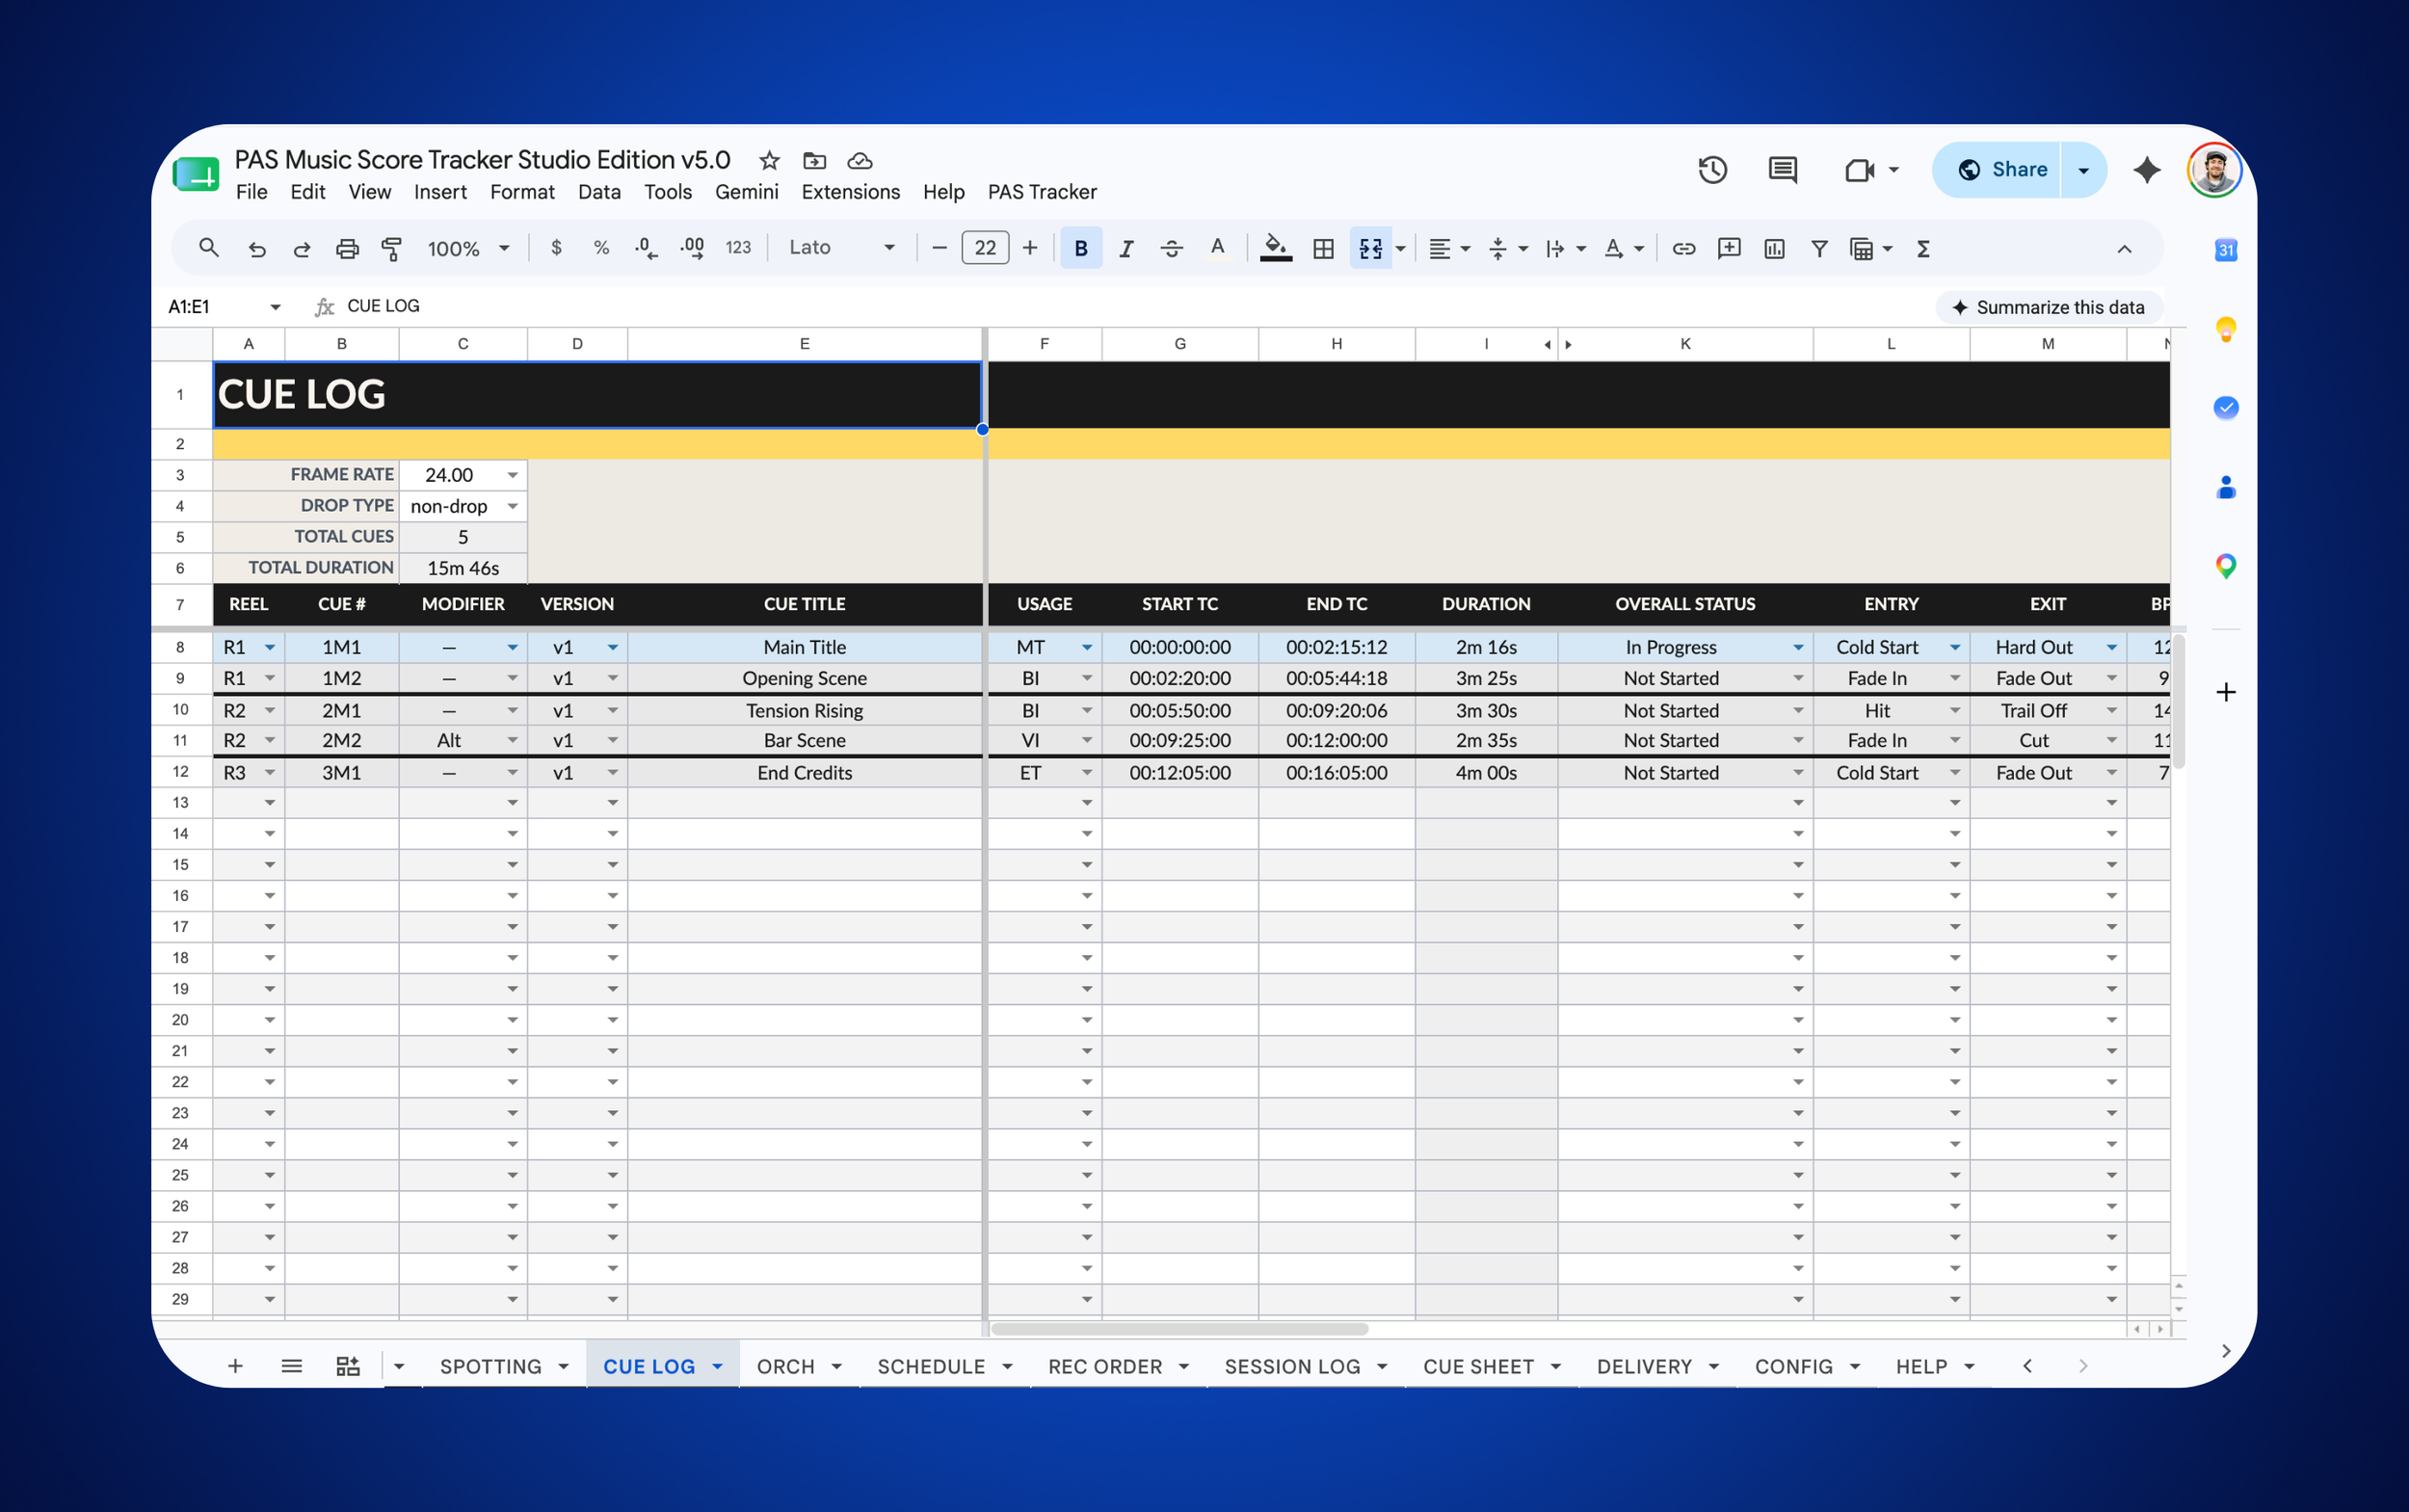
Task: Open the fill color bucket
Action: tap(1275, 248)
